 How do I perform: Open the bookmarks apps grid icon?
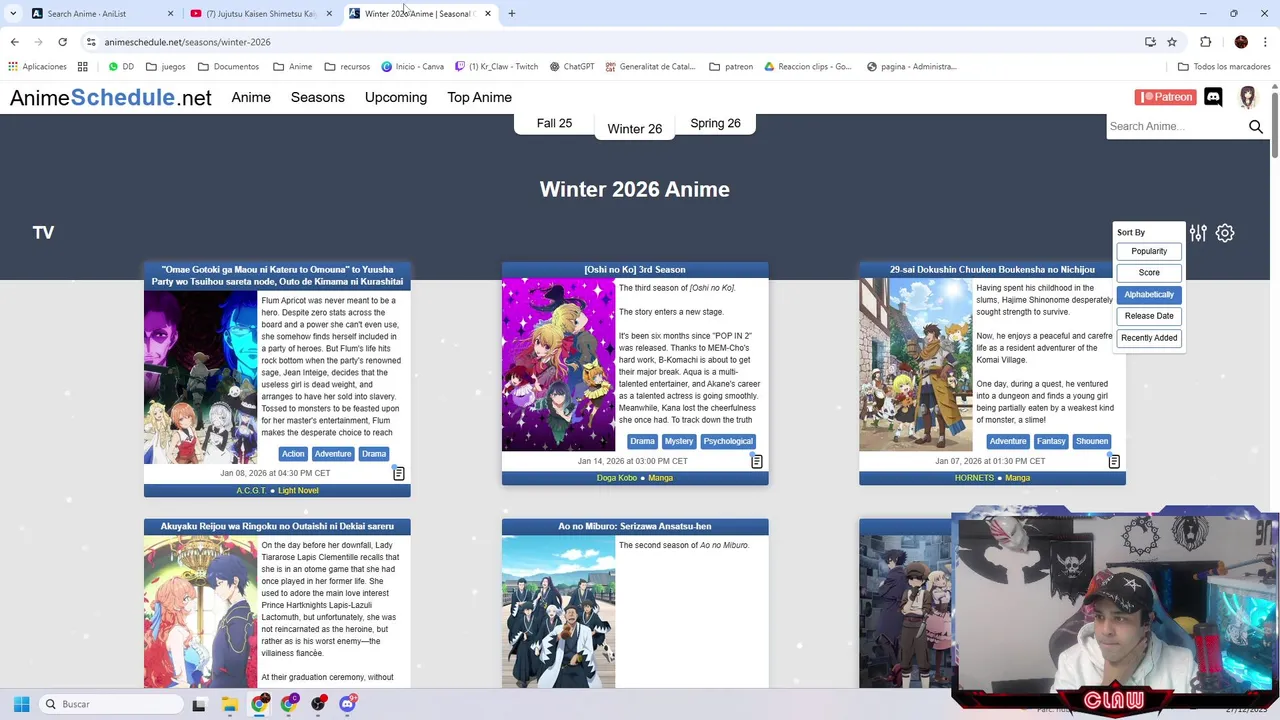[x=82, y=67]
